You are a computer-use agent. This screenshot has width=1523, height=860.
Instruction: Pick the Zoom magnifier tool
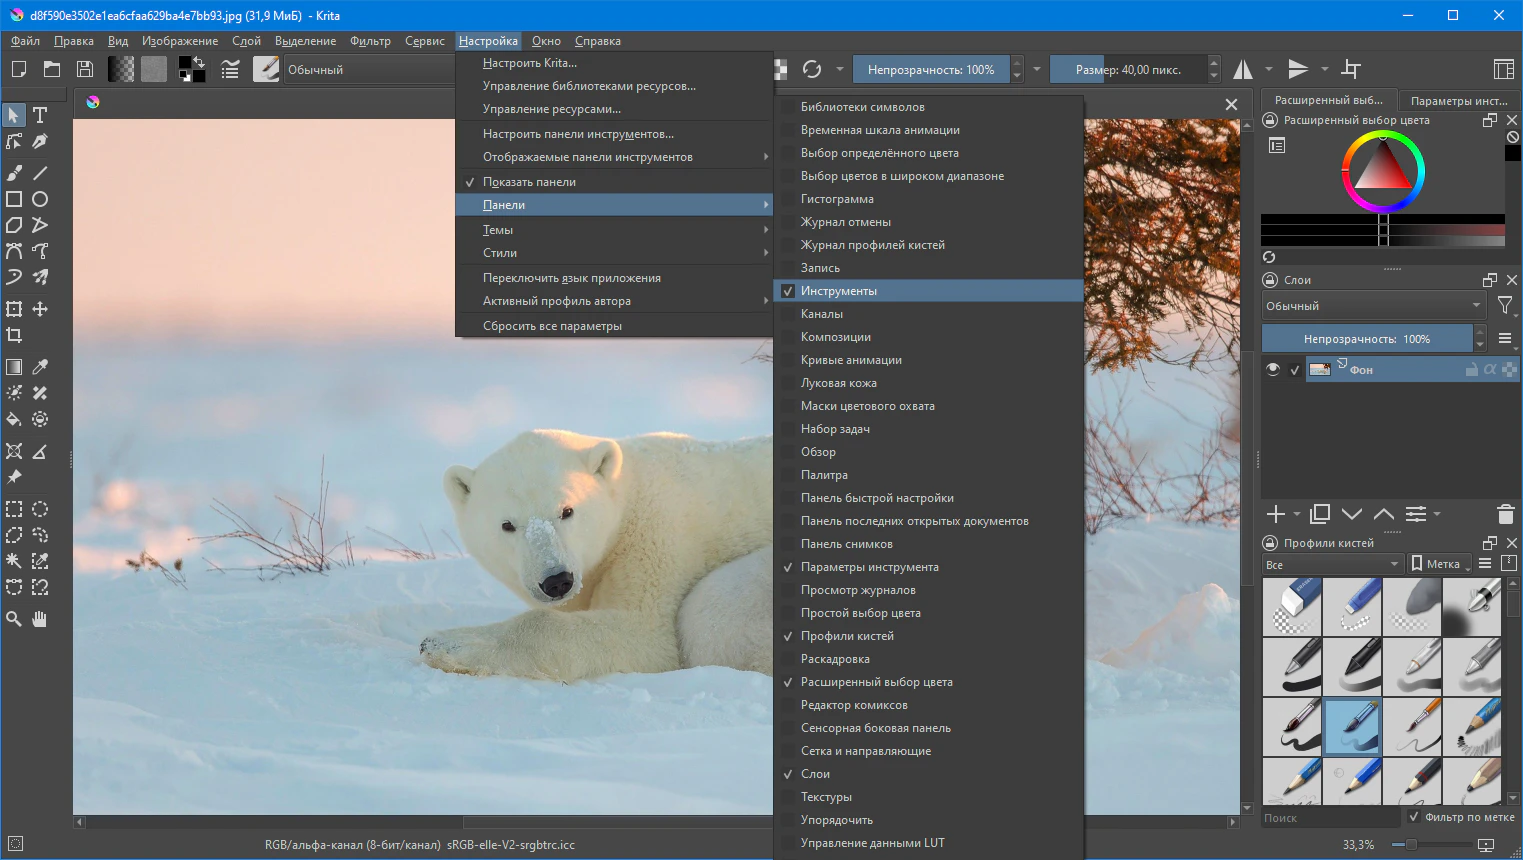[x=14, y=619]
